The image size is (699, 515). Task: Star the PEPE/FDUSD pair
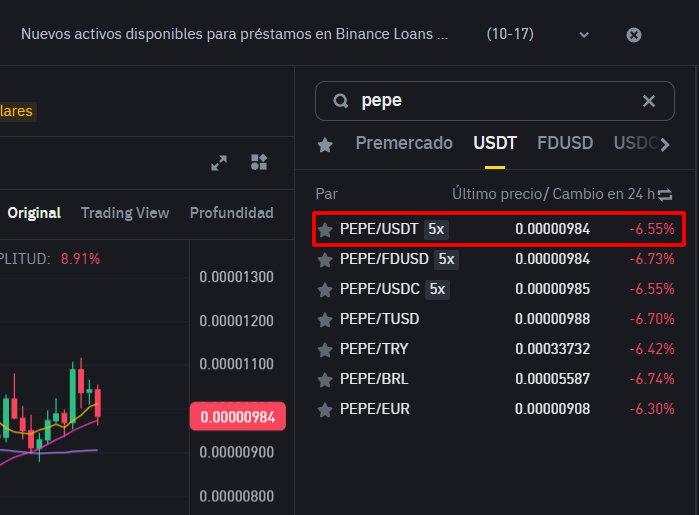[325, 260]
